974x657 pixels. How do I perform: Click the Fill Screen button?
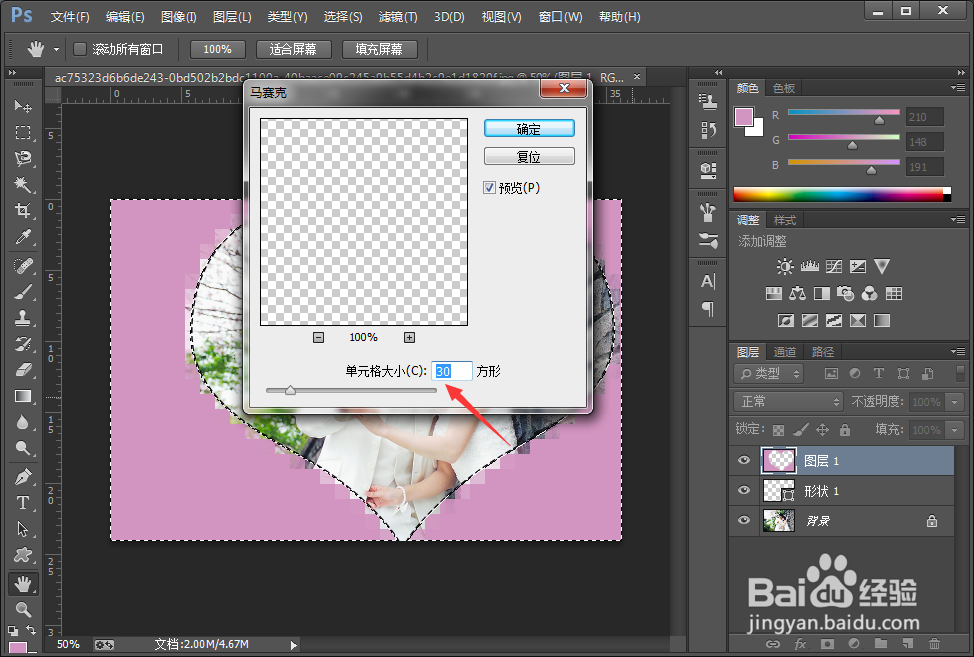tap(379, 49)
